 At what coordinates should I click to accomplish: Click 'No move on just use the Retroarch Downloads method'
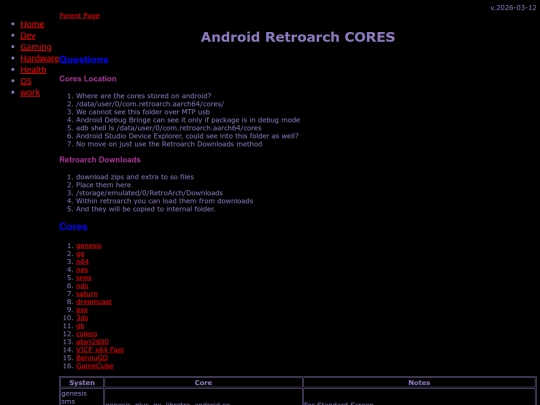169,144
